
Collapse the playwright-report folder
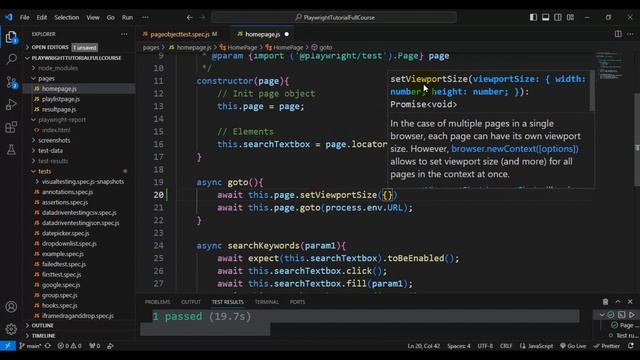(x=78, y=120)
